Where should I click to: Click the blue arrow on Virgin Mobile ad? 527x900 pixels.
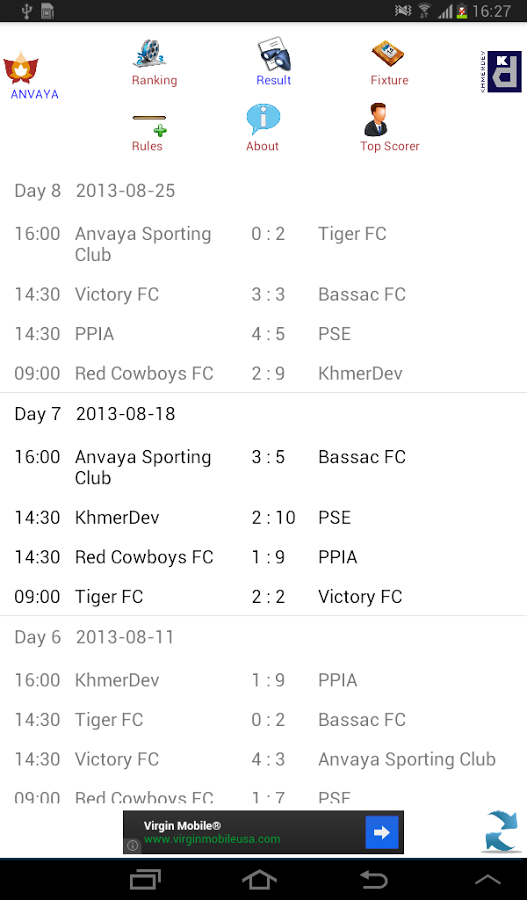coord(382,832)
